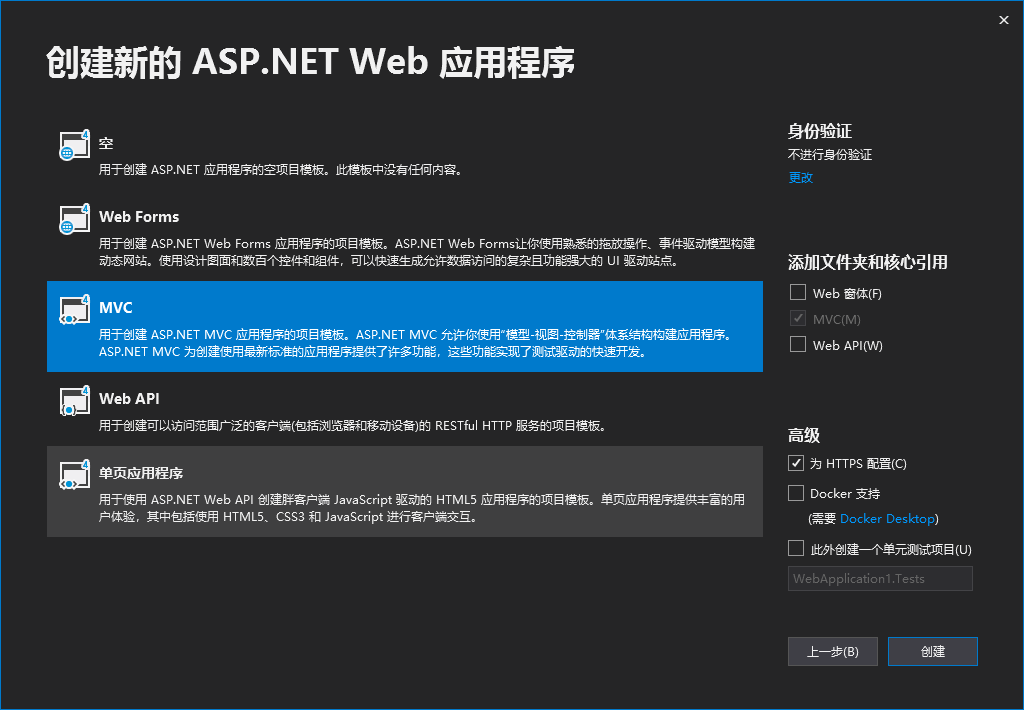The width and height of the screenshot is (1024, 710).
Task: Click the disabled MVC(M) checkbox
Action: click(x=797, y=318)
